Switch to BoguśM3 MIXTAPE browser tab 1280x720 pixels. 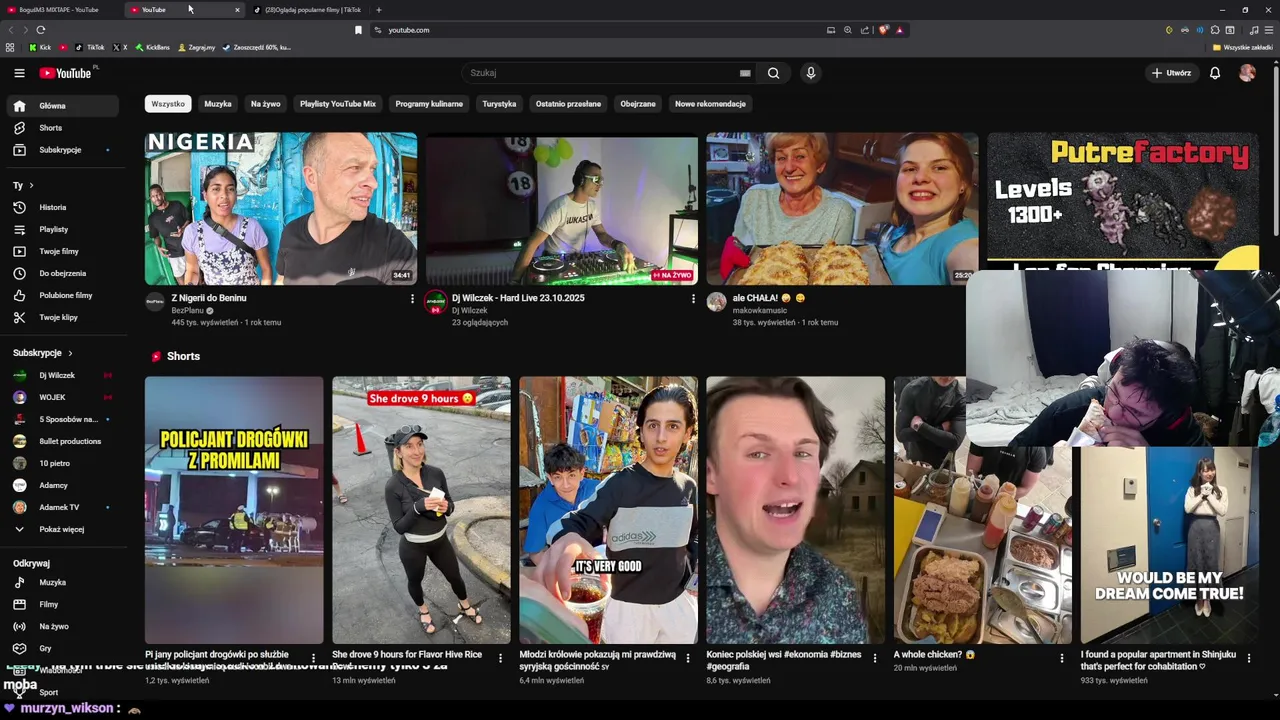click(60, 10)
